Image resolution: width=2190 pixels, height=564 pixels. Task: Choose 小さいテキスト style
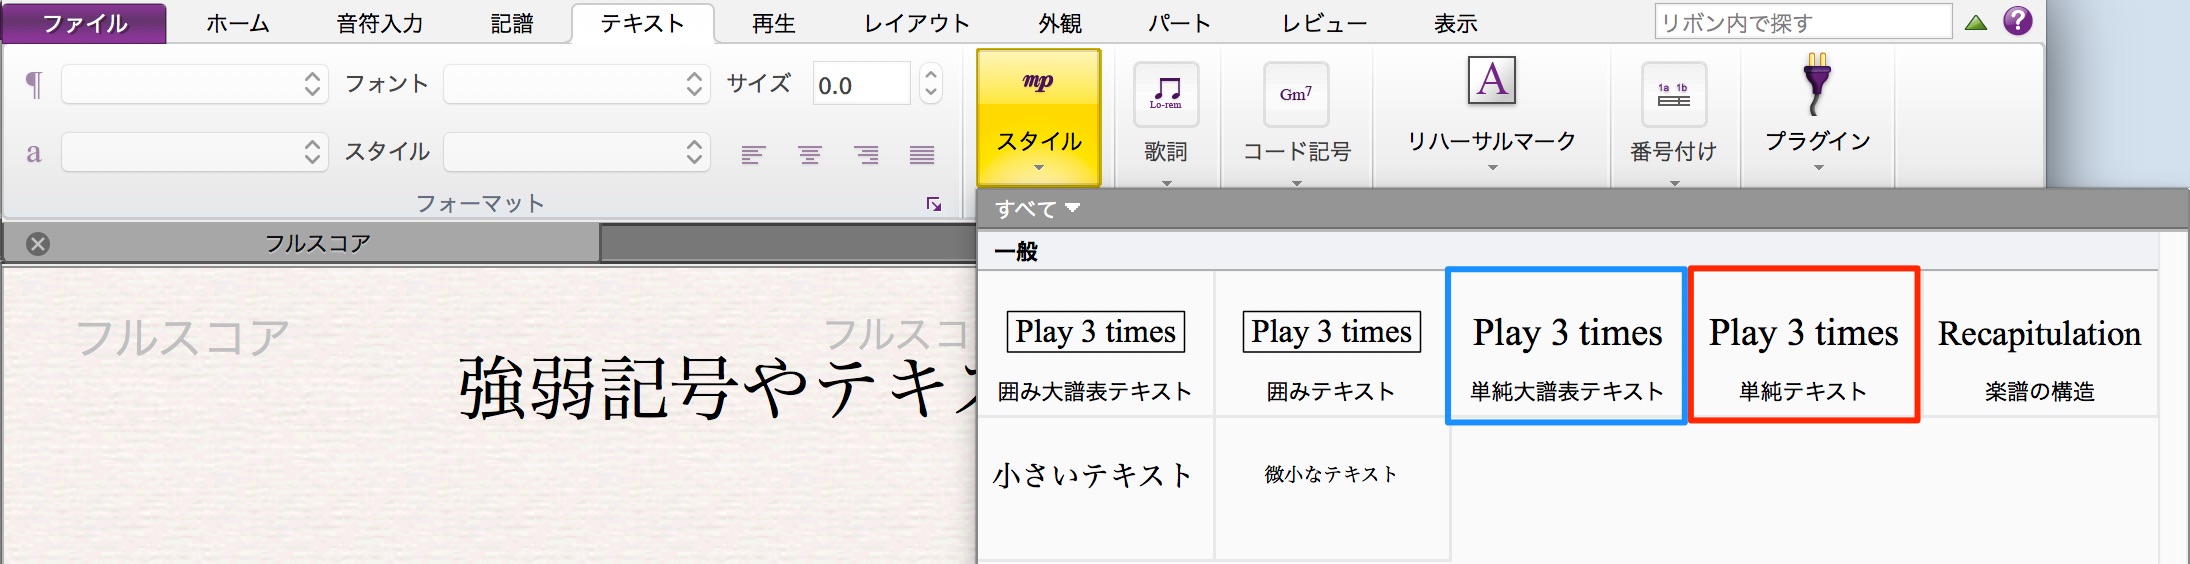click(1096, 488)
